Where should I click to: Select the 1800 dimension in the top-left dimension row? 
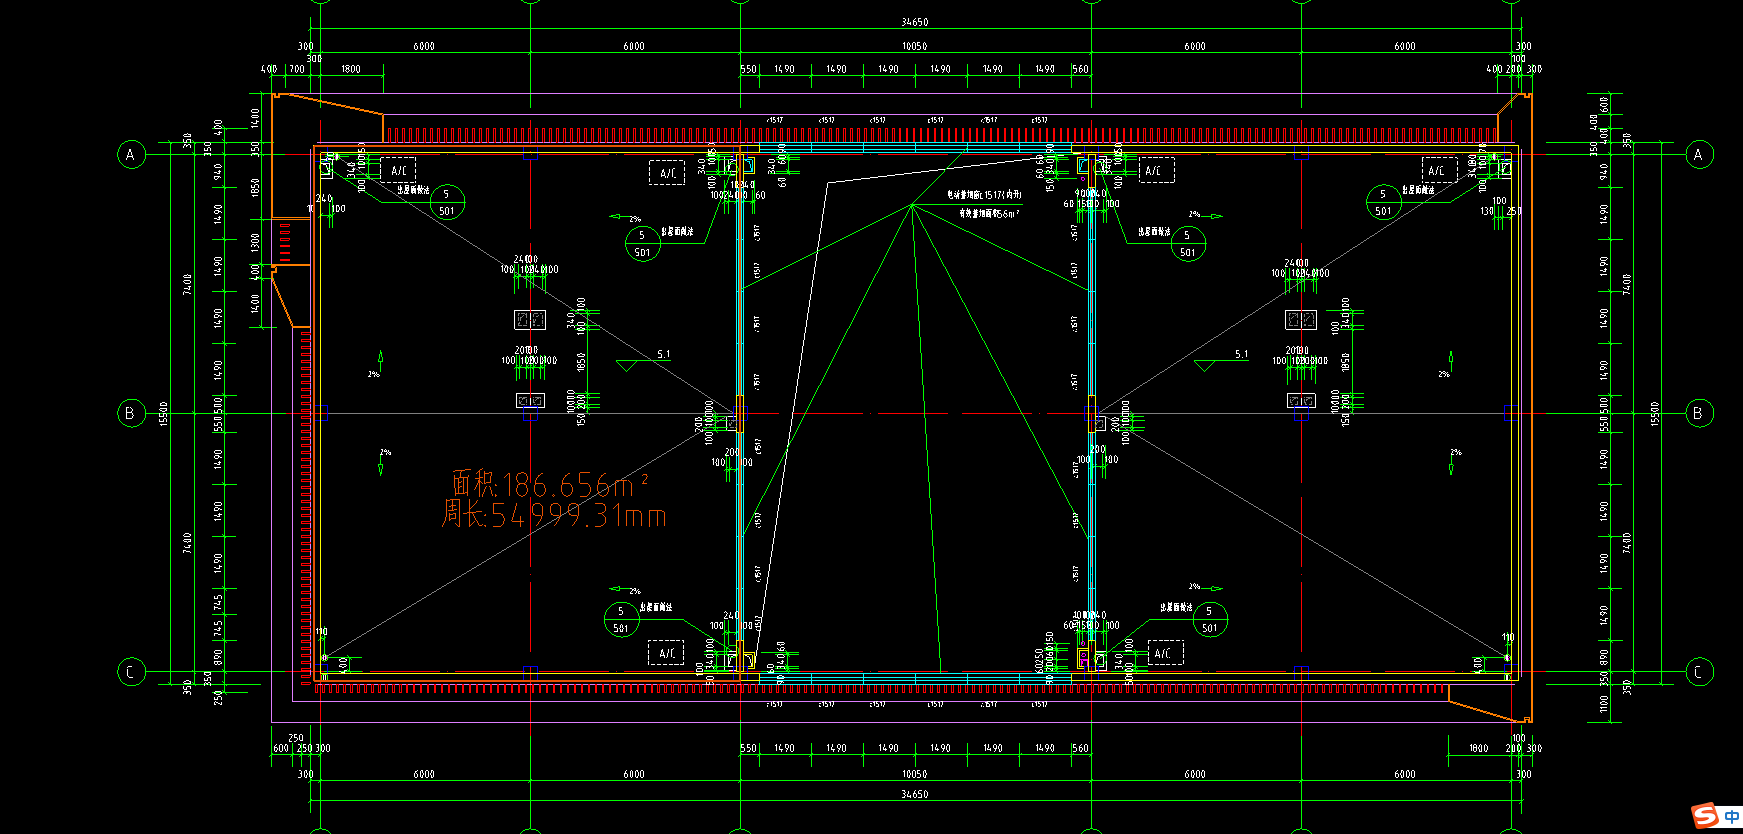click(351, 69)
